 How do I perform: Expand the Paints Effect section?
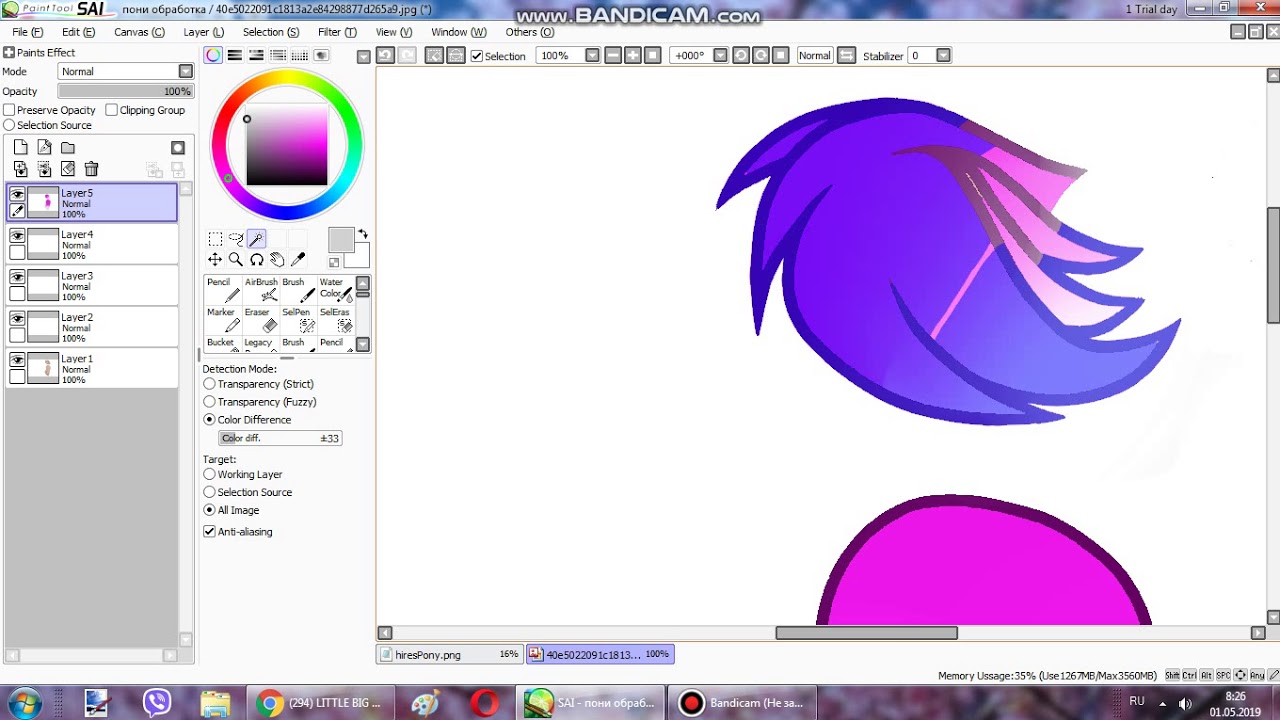pyautogui.click(x=9, y=52)
